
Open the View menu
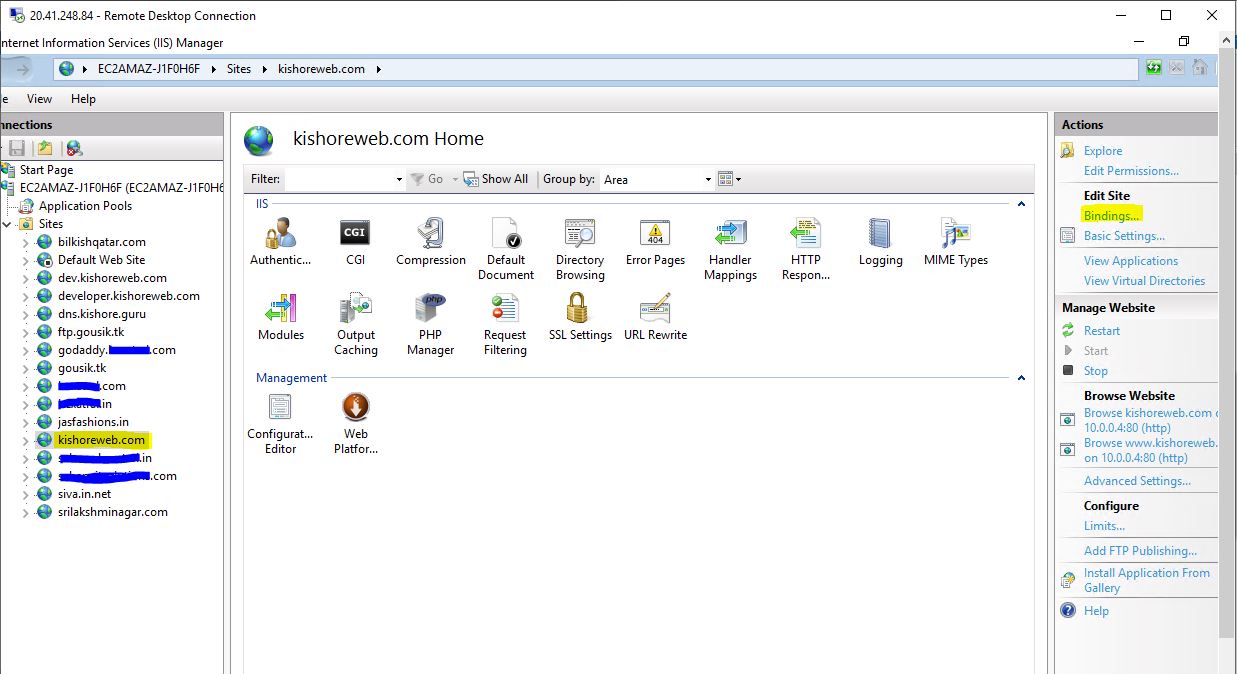[40, 99]
